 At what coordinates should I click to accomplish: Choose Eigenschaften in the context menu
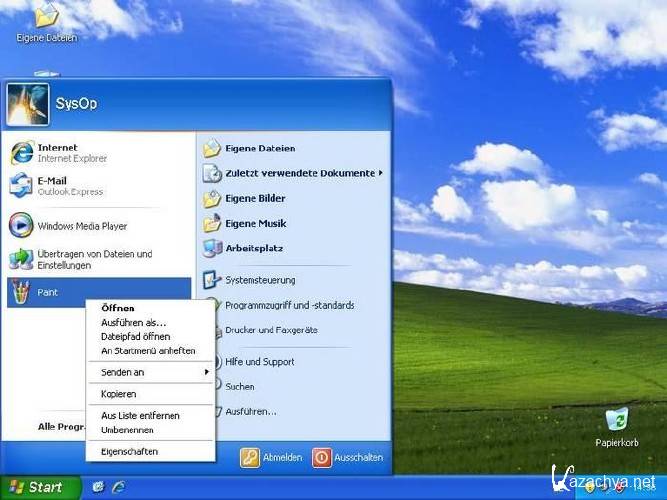coord(129,452)
